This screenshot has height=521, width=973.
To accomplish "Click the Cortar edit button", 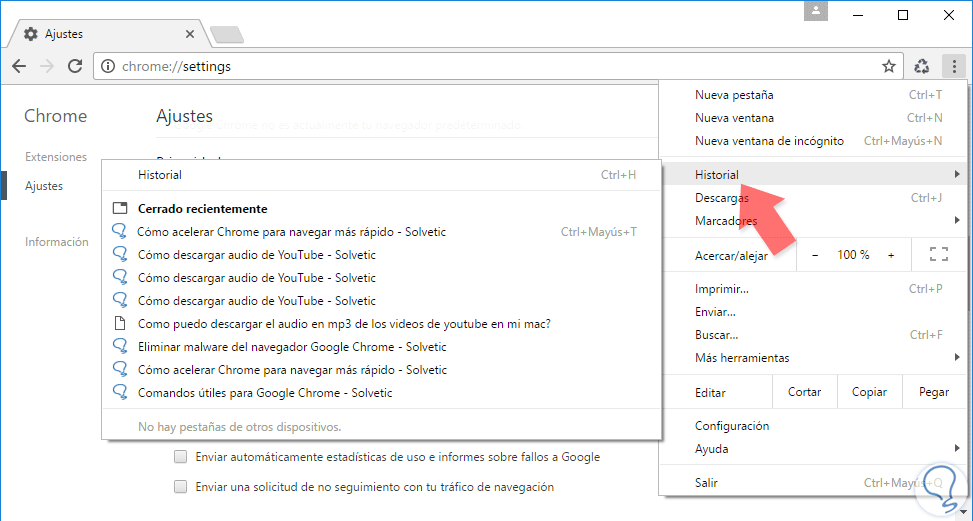I will tap(804, 392).
